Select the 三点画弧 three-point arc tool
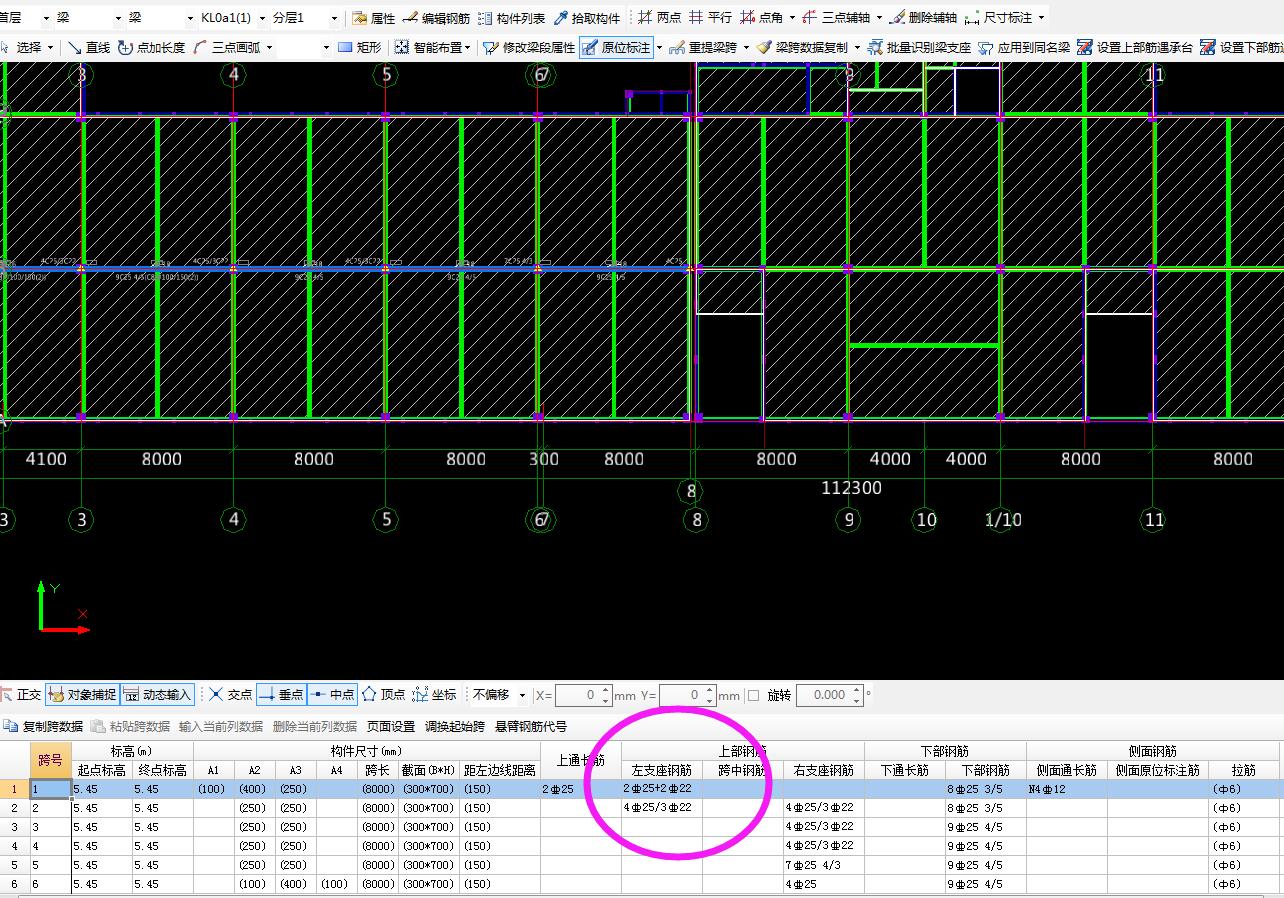1284x898 pixels. pos(226,47)
